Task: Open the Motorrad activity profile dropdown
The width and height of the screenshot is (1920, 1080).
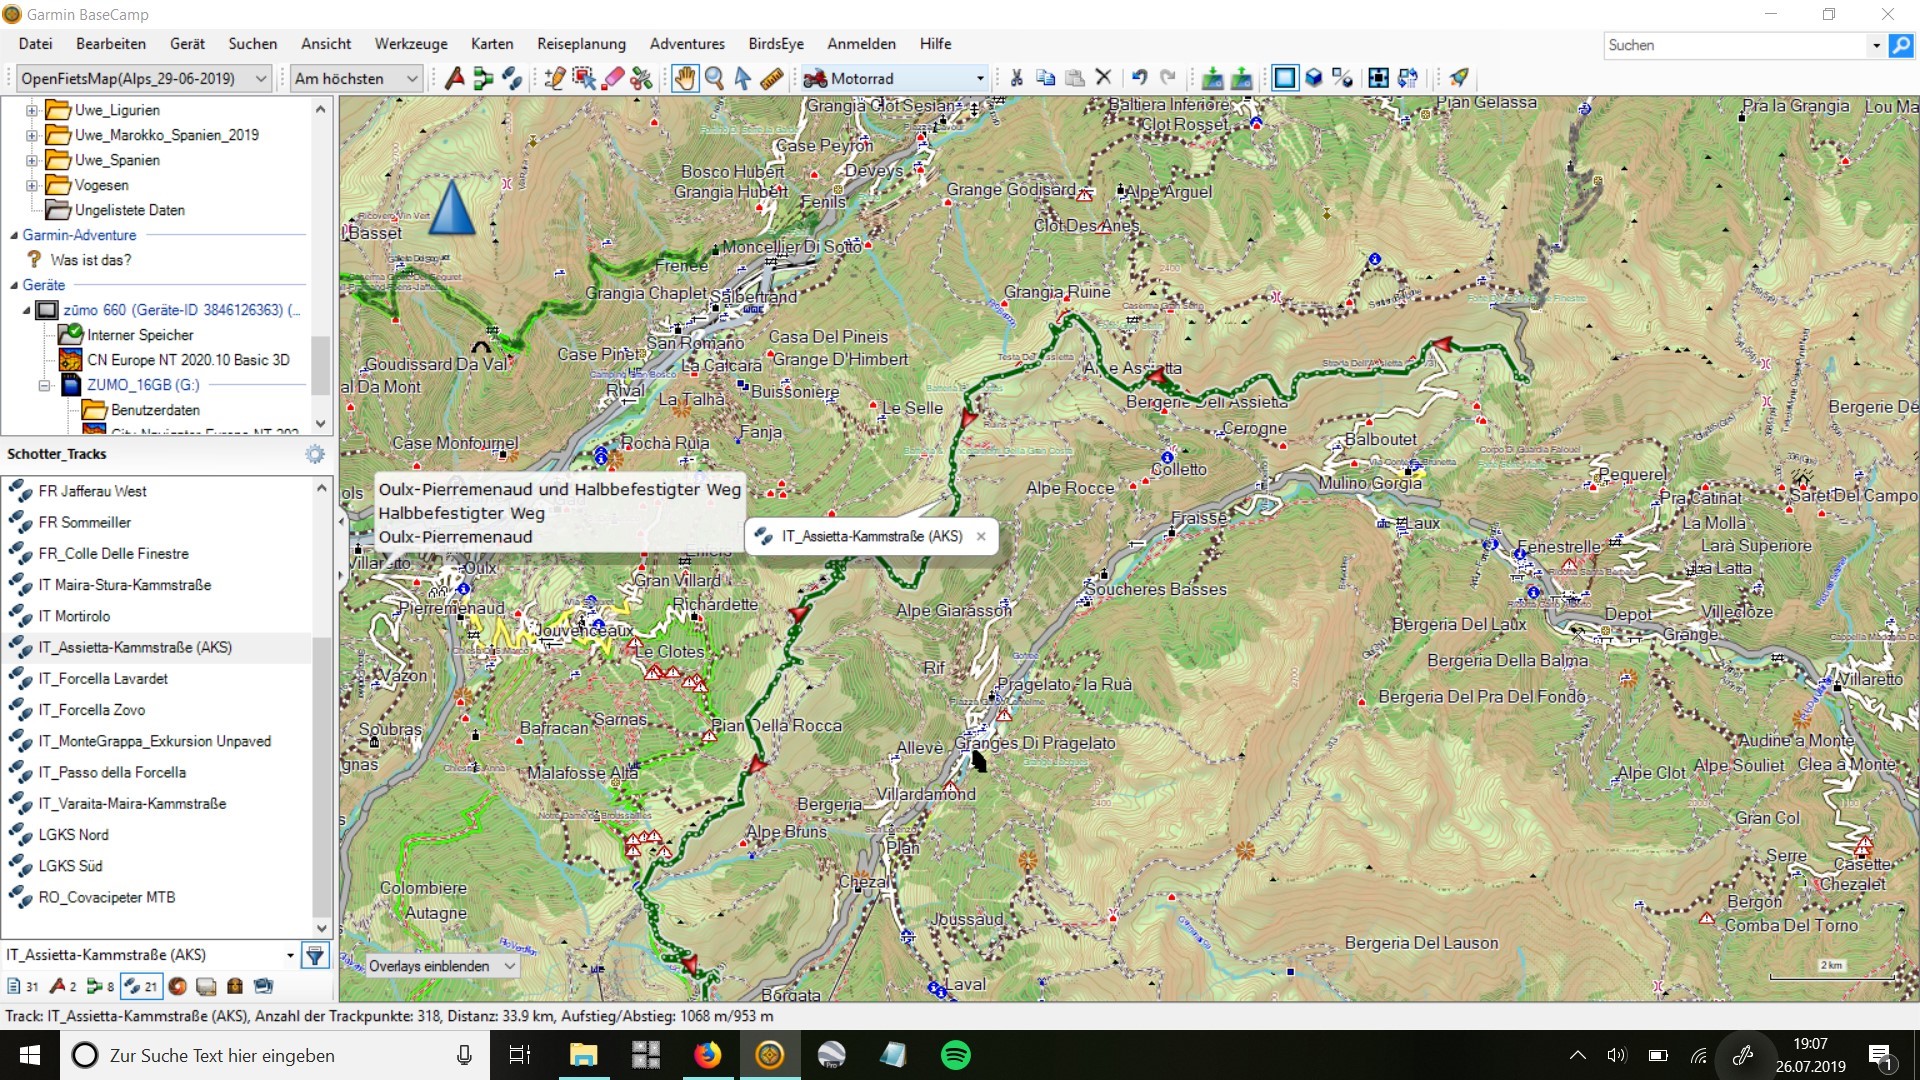Action: [895, 78]
